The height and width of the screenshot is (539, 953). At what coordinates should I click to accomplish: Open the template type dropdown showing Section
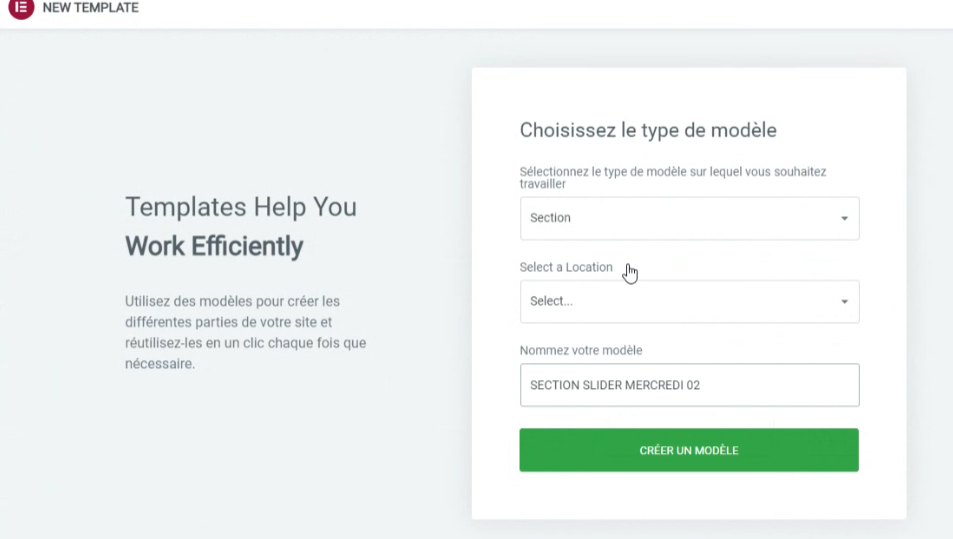689,218
